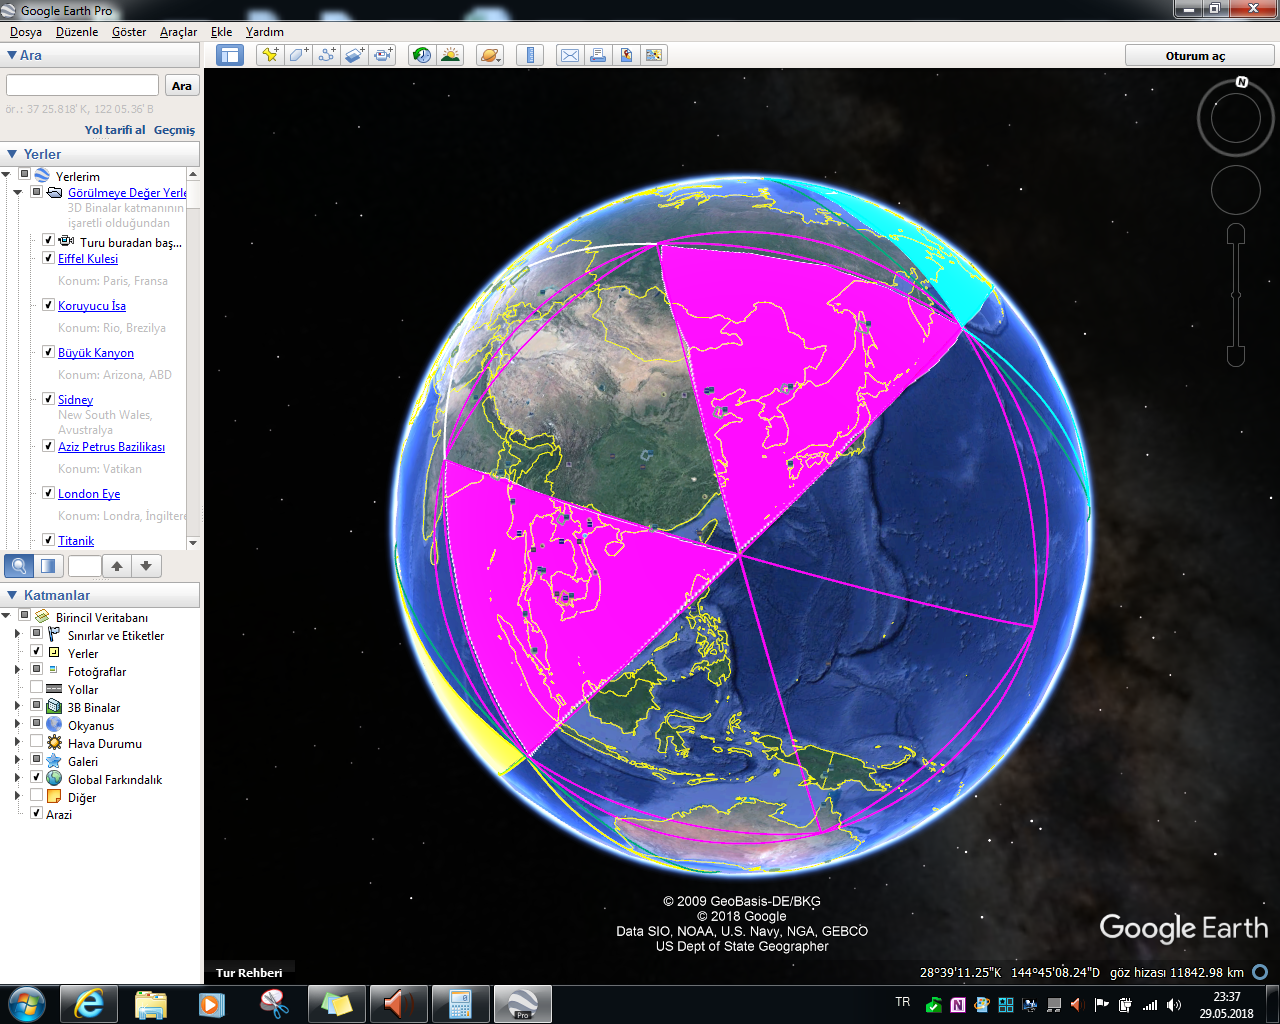Image resolution: width=1280 pixels, height=1024 pixels.
Task: Click the red speaker icon in the system tray
Action: [x=1077, y=1005]
